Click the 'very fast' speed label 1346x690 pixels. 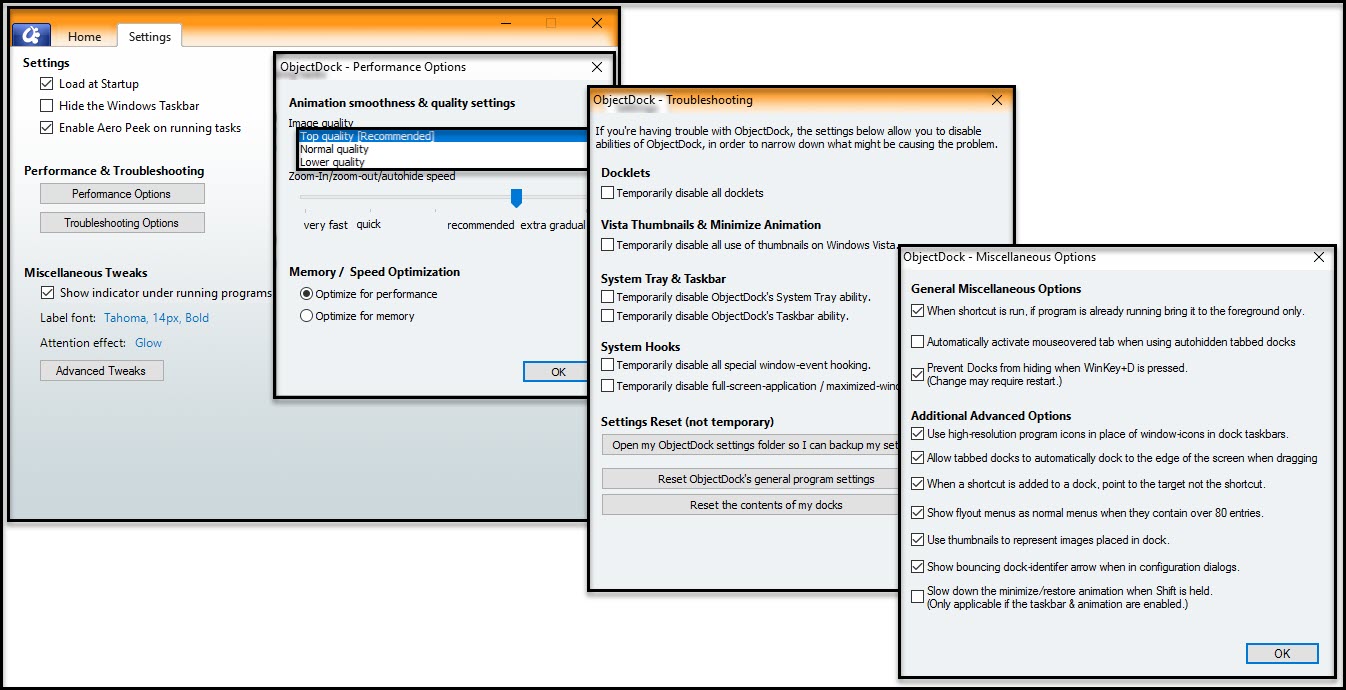[326, 225]
